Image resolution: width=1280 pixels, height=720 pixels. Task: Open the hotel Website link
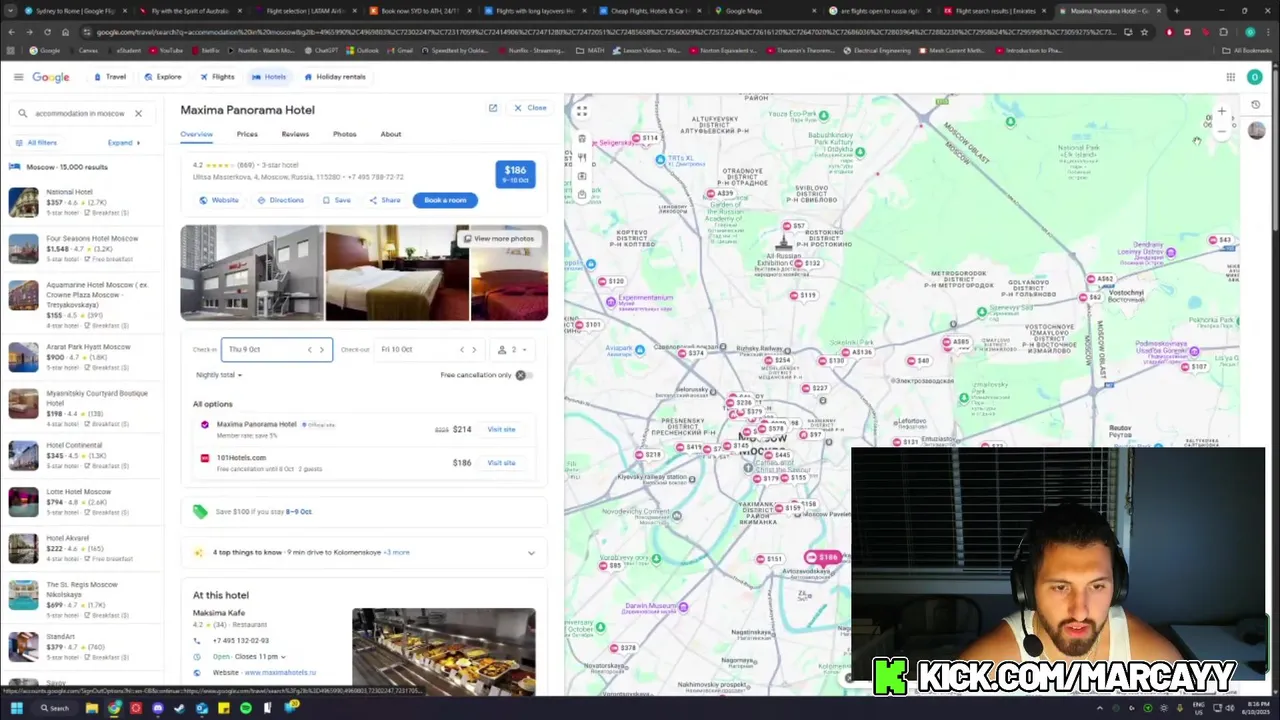point(218,200)
